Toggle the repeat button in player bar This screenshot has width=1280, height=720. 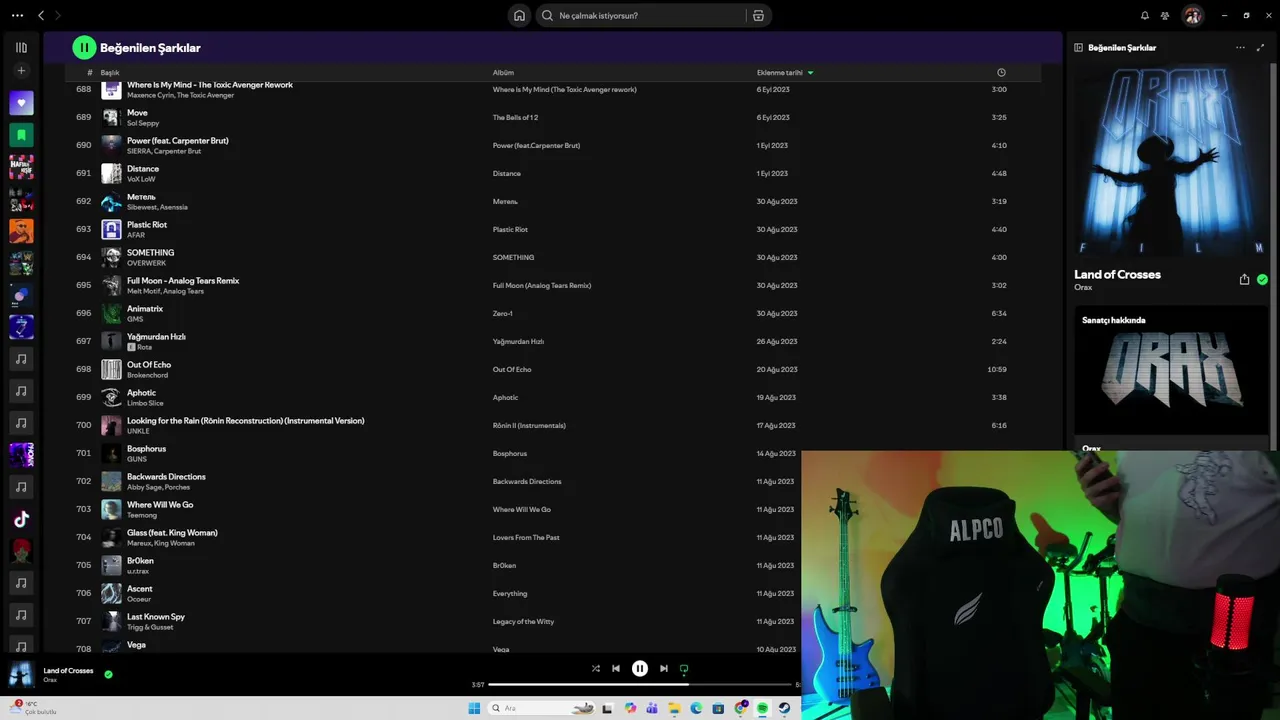coord(684,668)
